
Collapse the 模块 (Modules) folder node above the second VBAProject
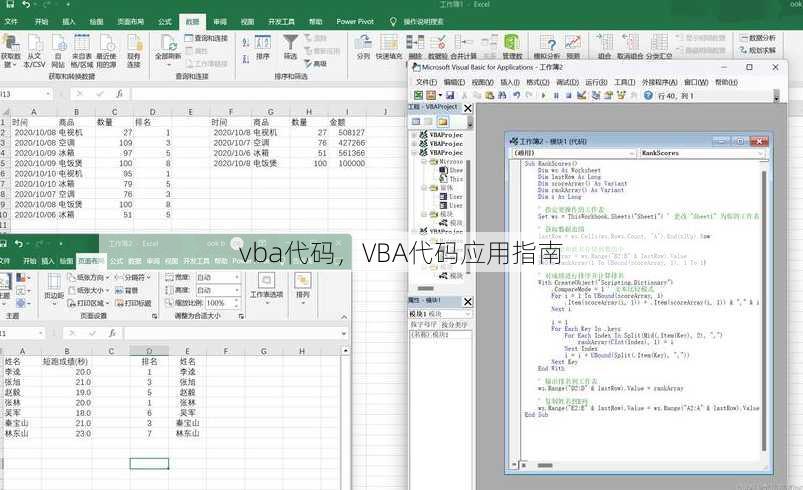424,214
